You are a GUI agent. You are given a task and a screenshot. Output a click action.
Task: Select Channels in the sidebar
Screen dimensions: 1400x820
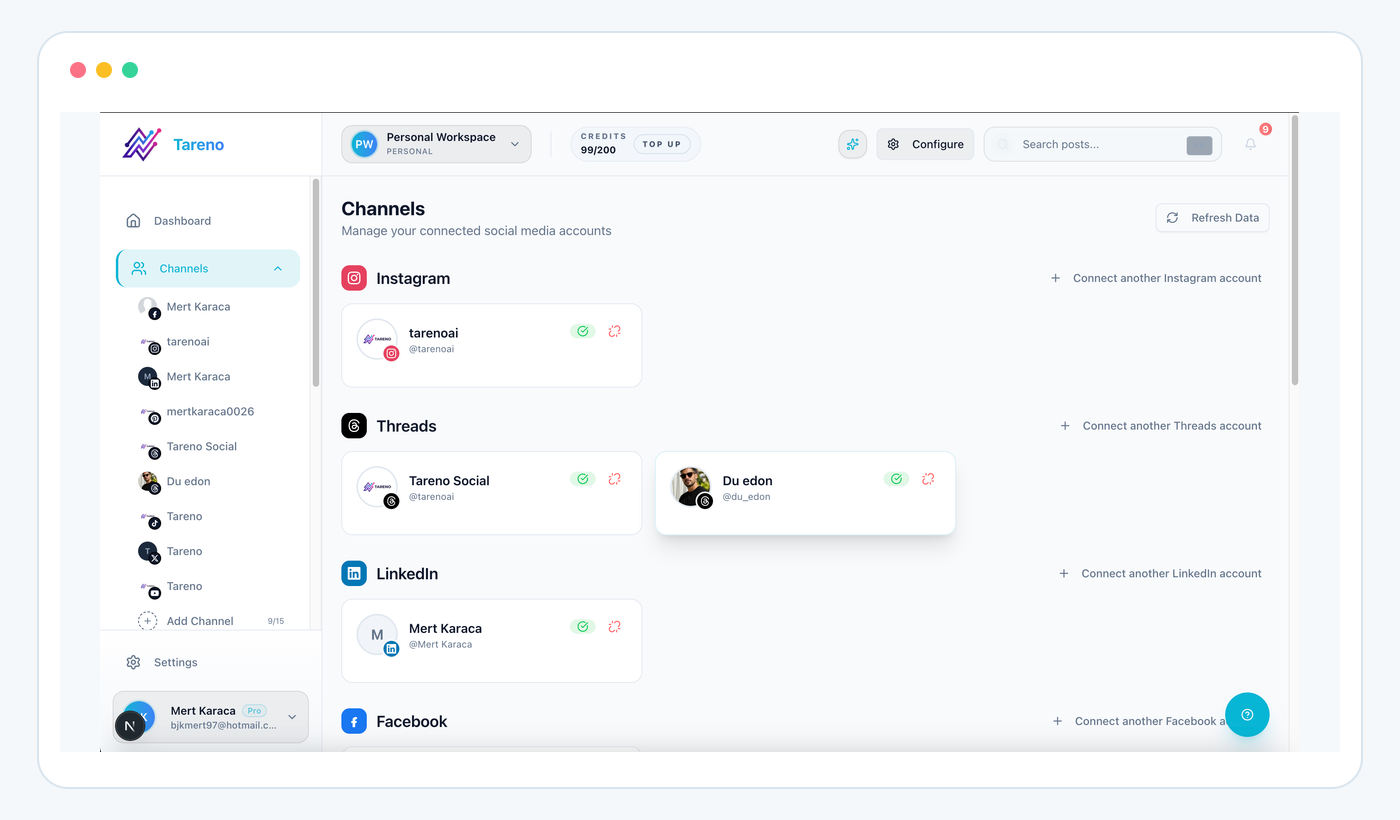(x=208, y=268)
